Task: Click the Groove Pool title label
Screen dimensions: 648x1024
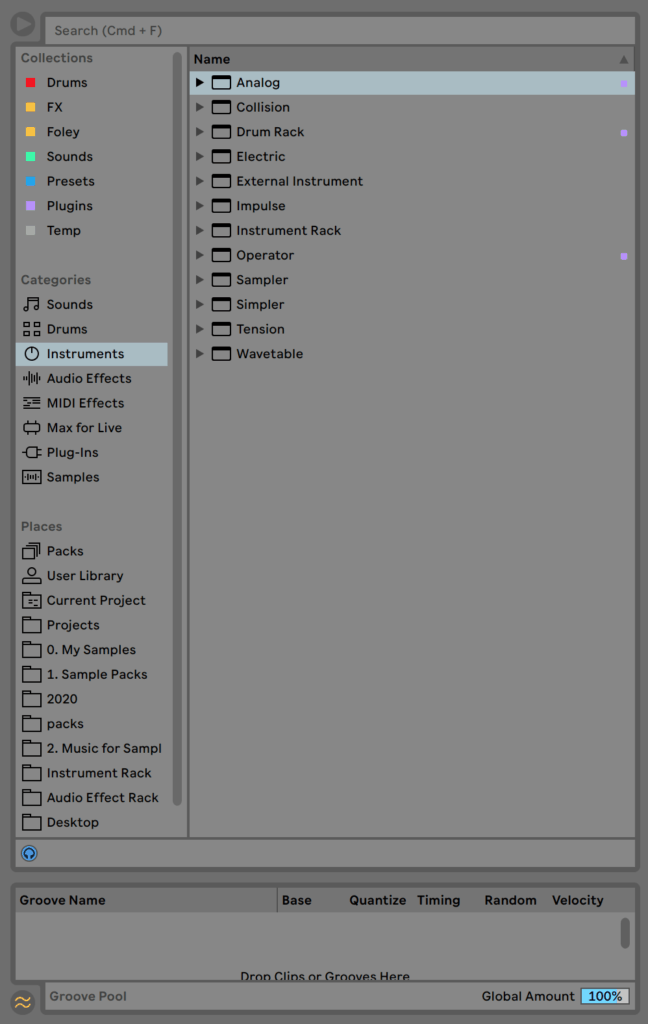Action: (x=88, y=996)
